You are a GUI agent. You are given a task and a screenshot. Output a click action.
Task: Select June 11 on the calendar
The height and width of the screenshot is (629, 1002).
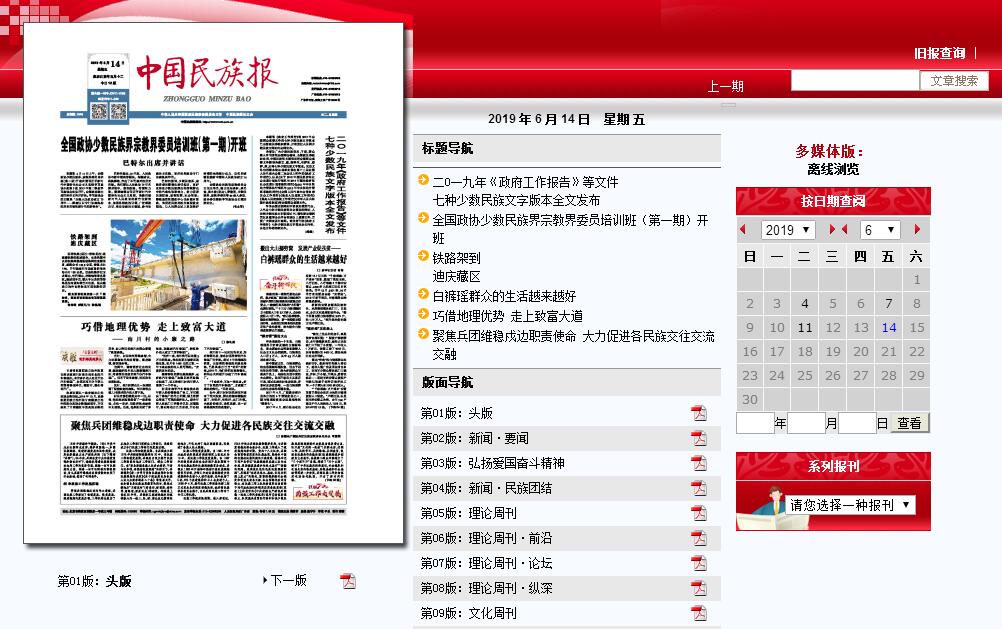(805, 327)
